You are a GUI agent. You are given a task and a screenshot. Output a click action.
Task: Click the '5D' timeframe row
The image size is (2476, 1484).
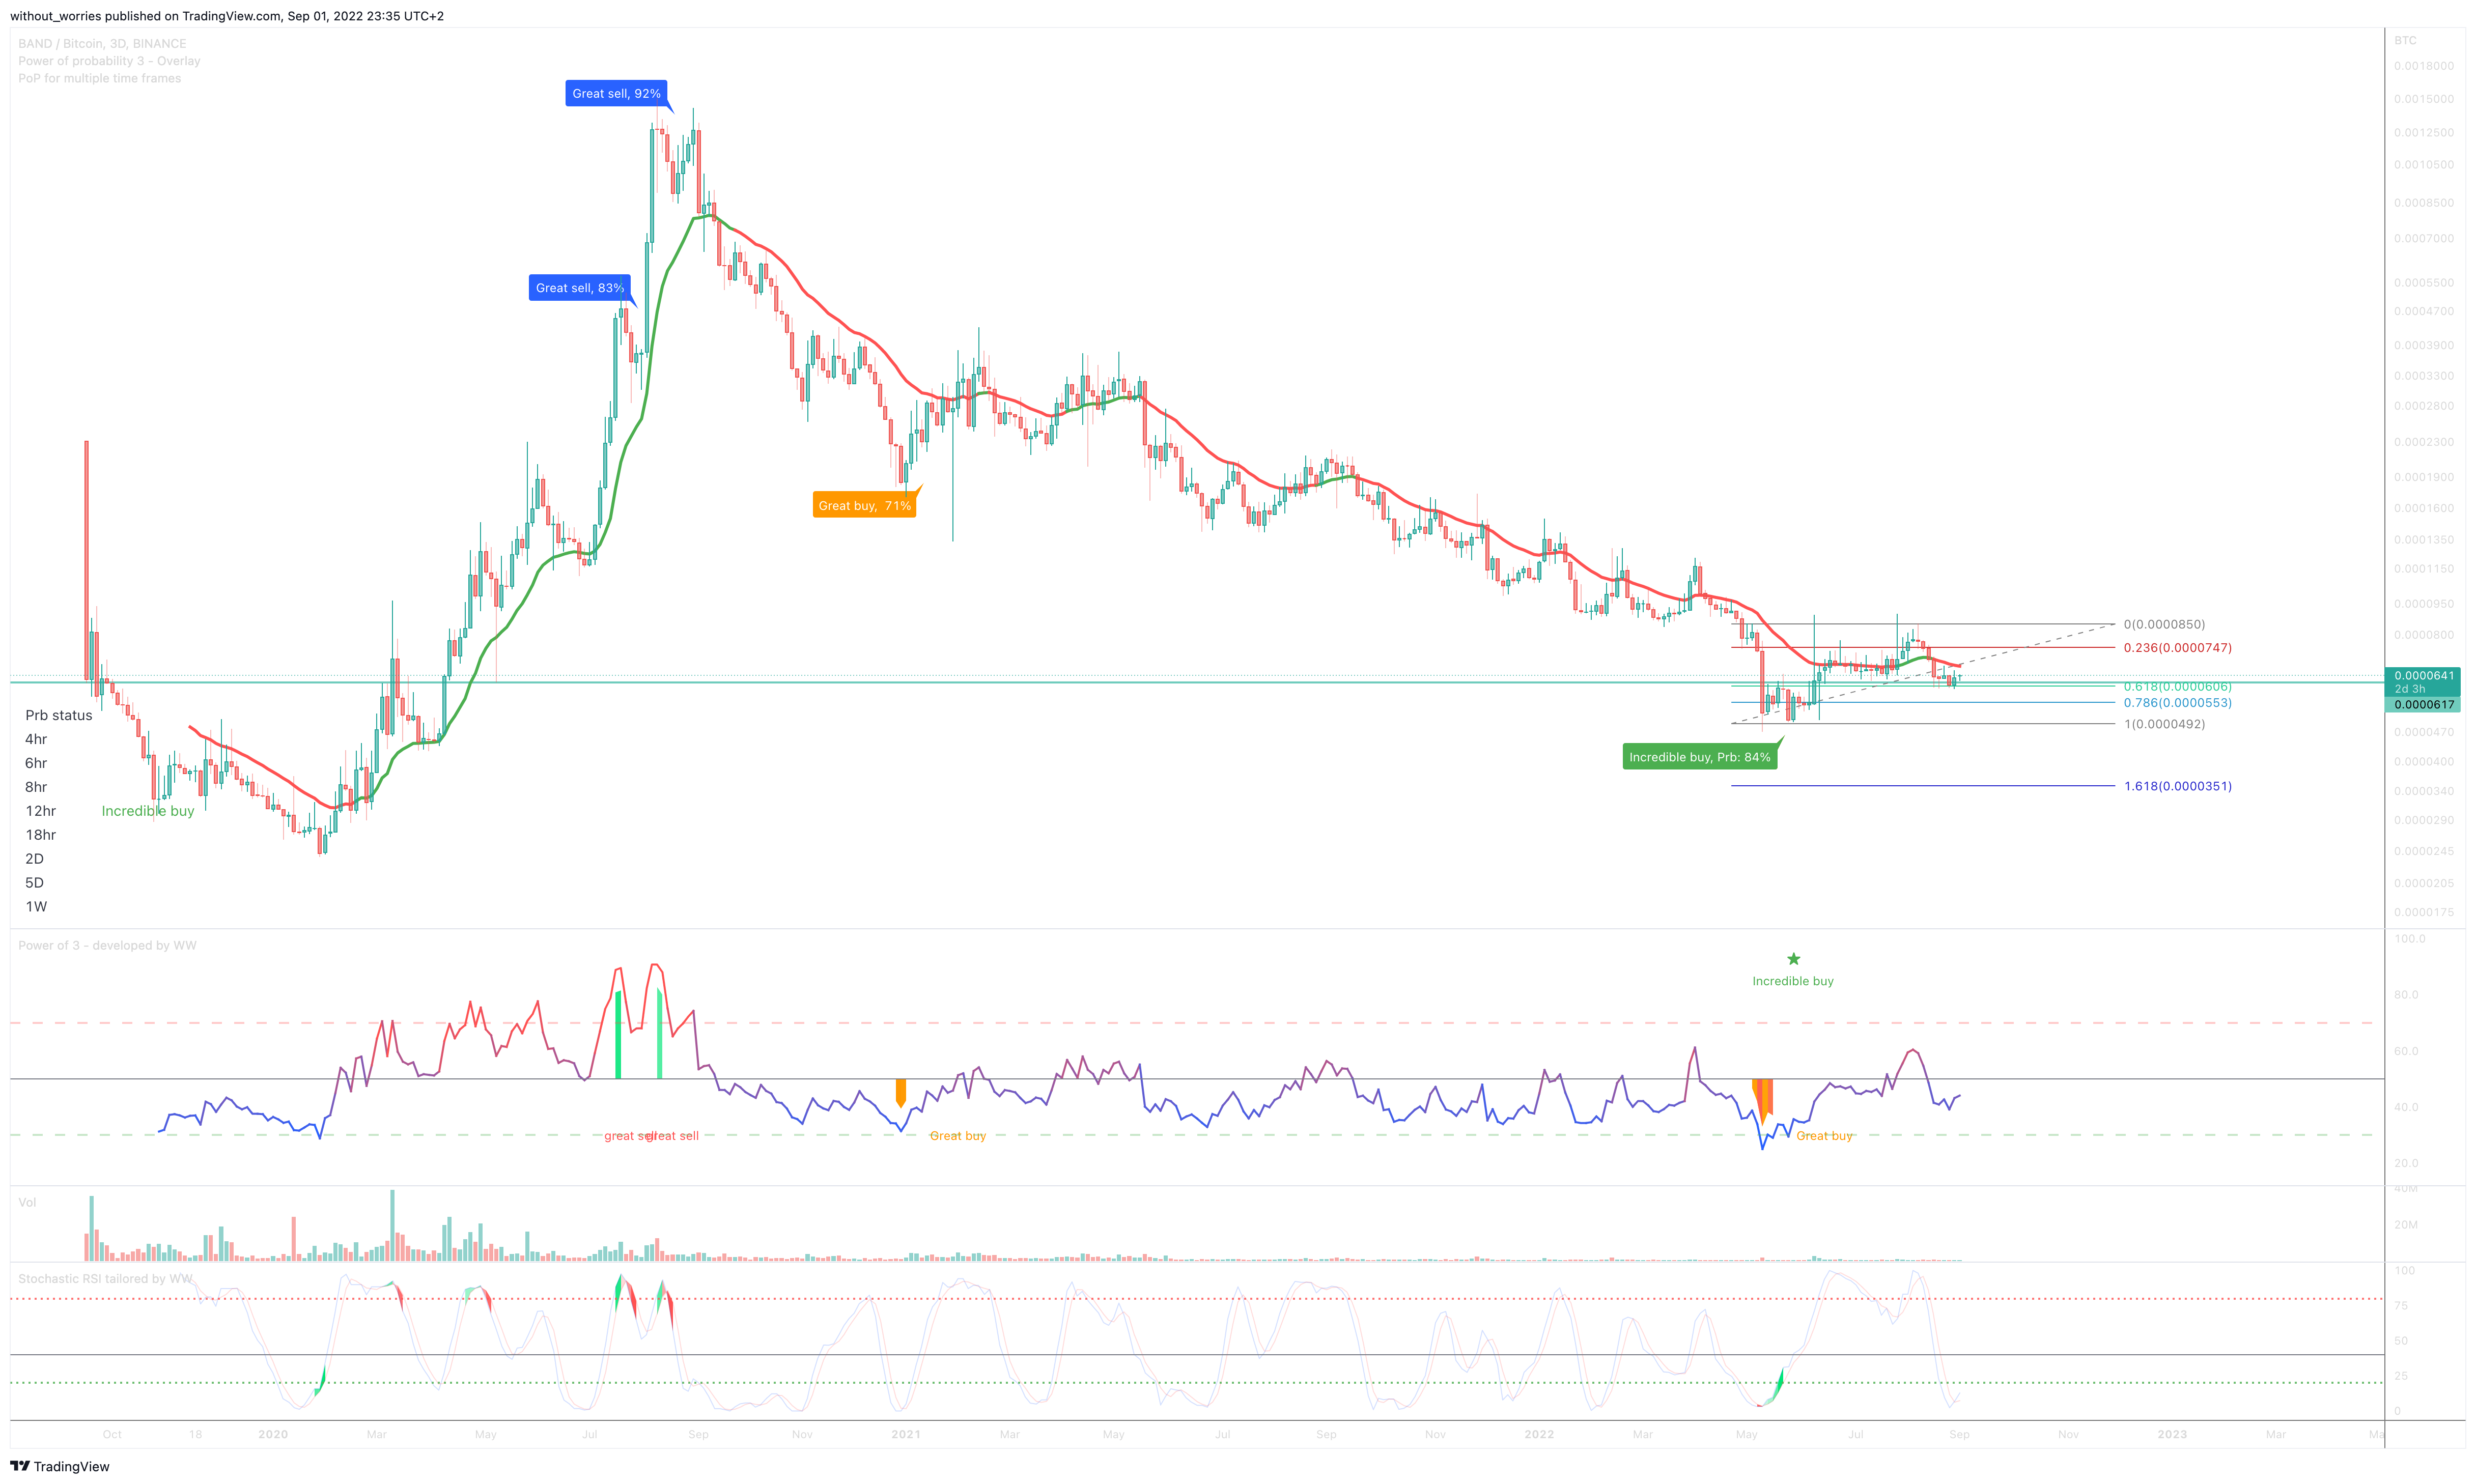tap(35, 883)
